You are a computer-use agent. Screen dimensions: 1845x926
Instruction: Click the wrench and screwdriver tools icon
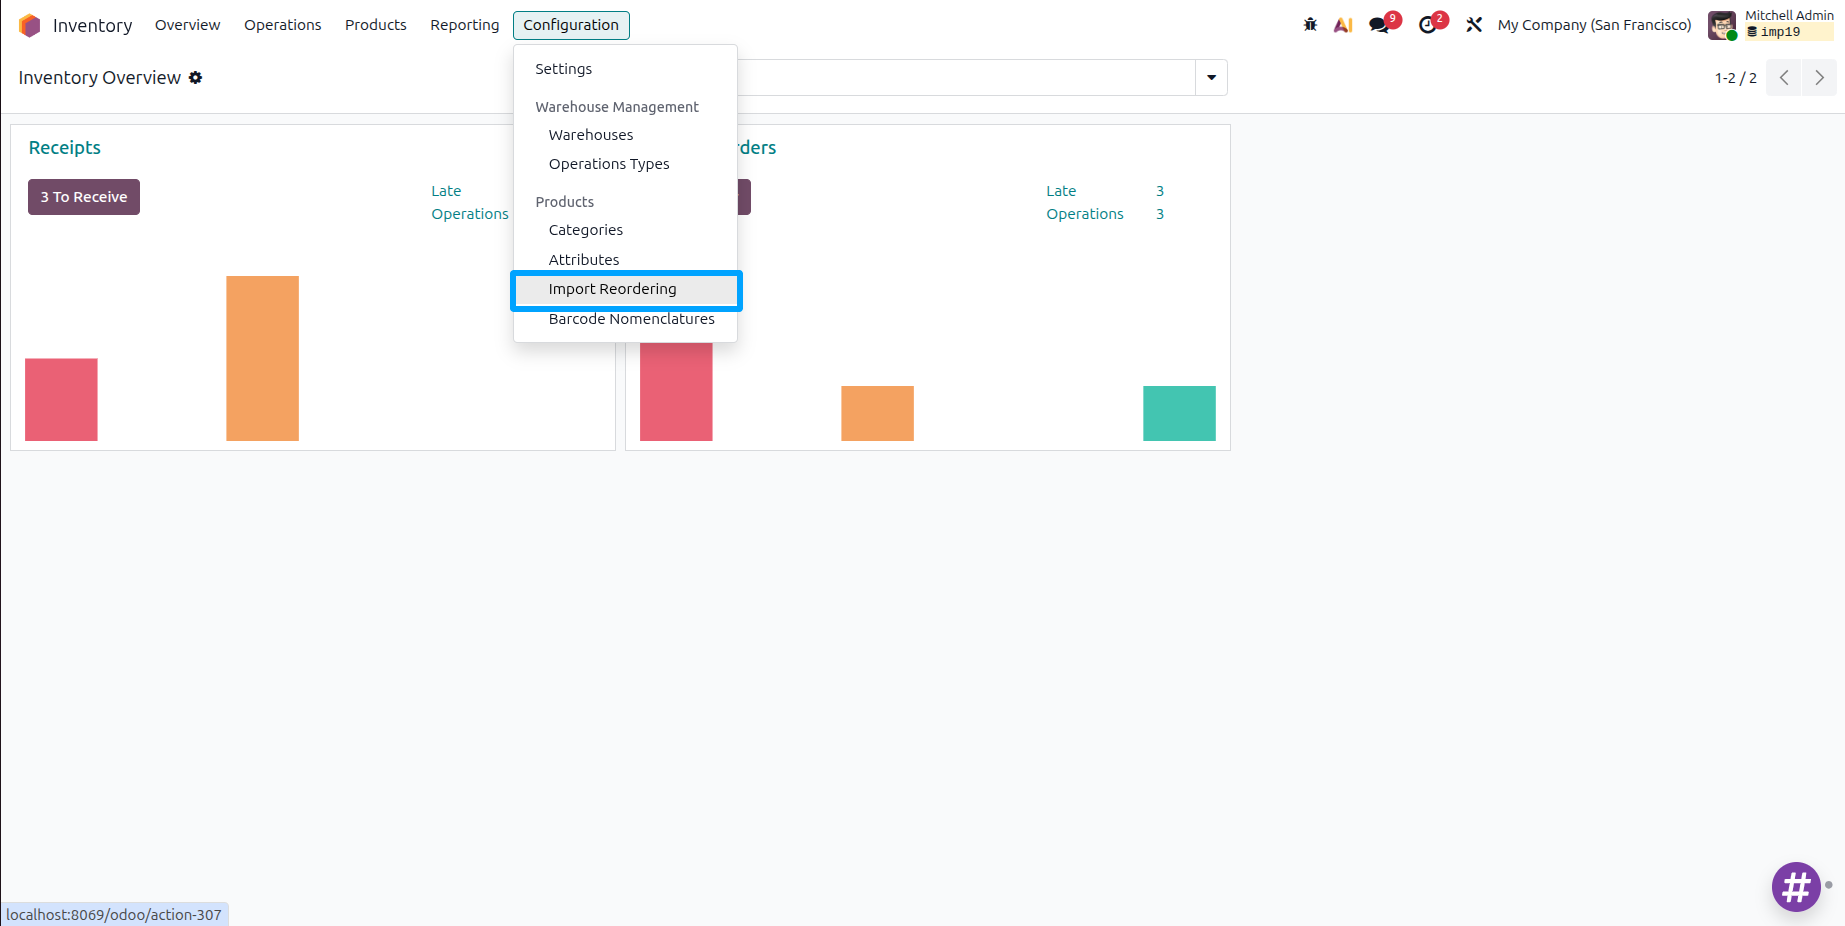pyautogui.click(x=1474, y=25)
